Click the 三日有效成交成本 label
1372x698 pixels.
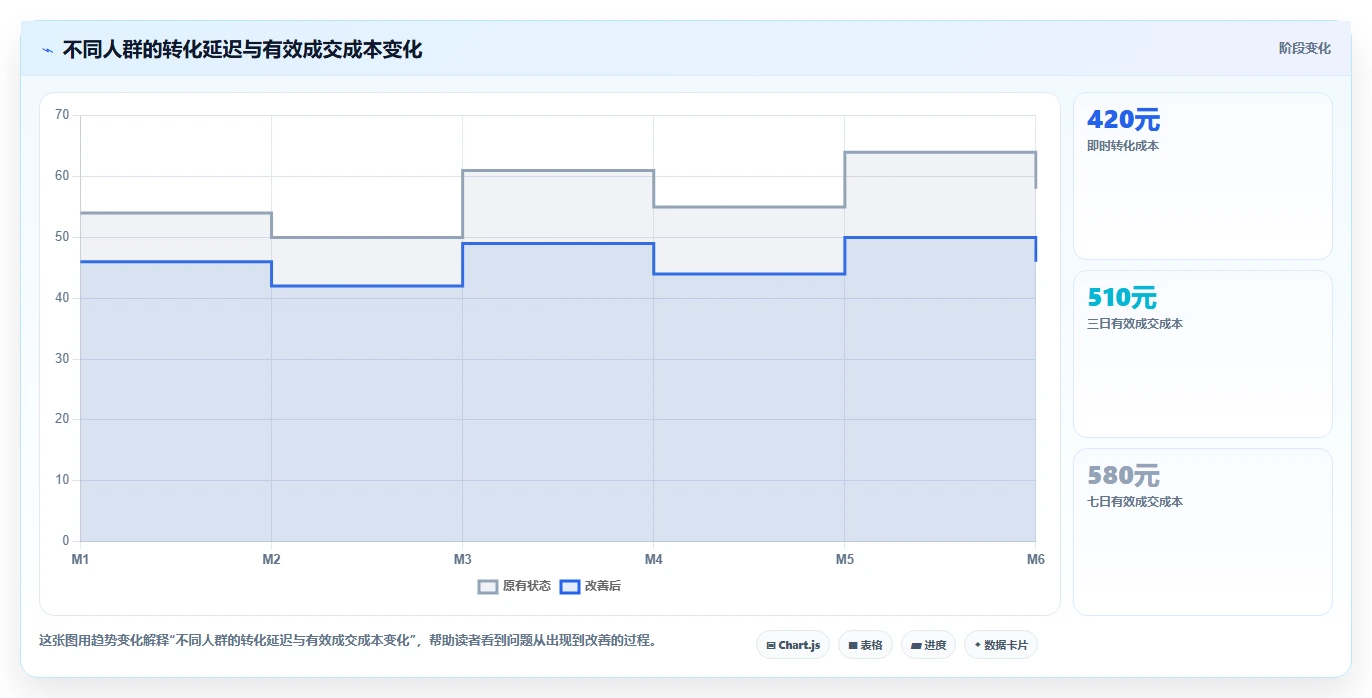point(1134,324)
